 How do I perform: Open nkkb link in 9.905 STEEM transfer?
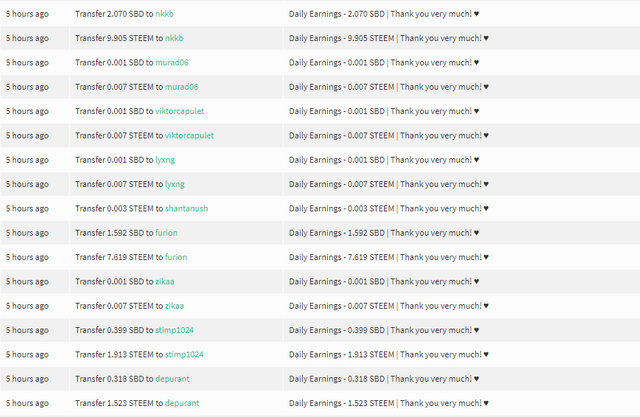click(x=174, y=38)
